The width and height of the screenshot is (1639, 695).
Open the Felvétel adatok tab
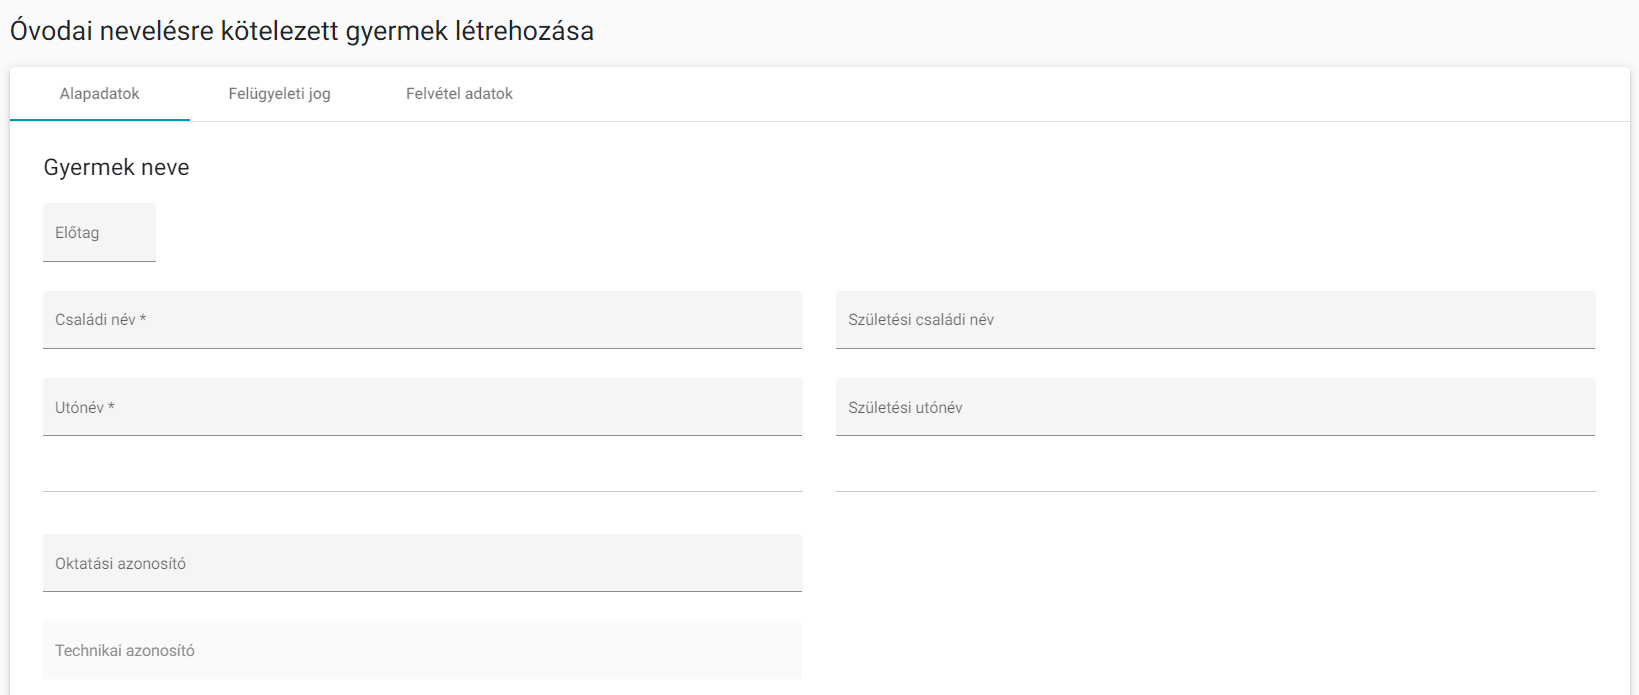tap(459, 94)
